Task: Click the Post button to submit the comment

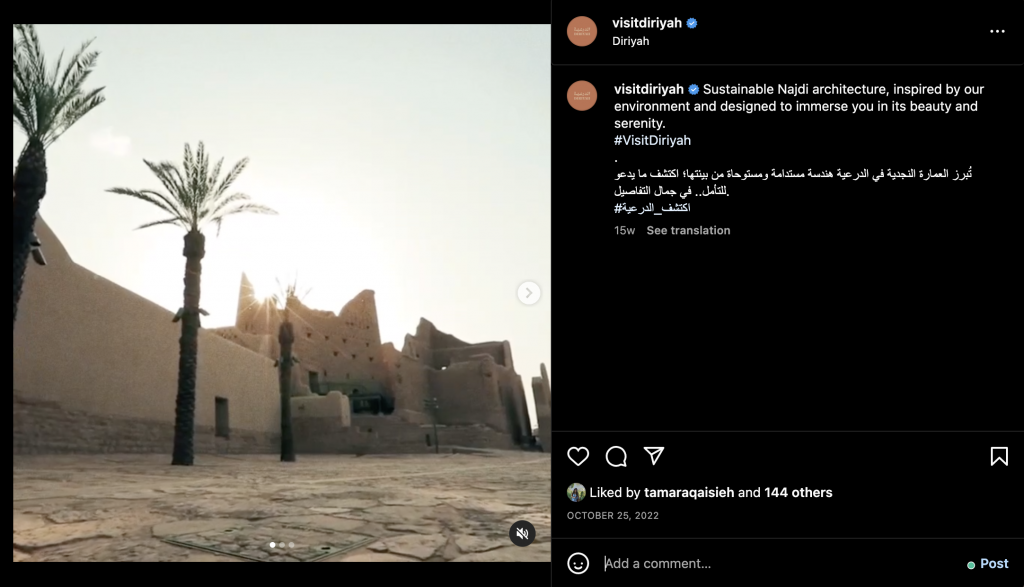Action: (x=994, y=563)
